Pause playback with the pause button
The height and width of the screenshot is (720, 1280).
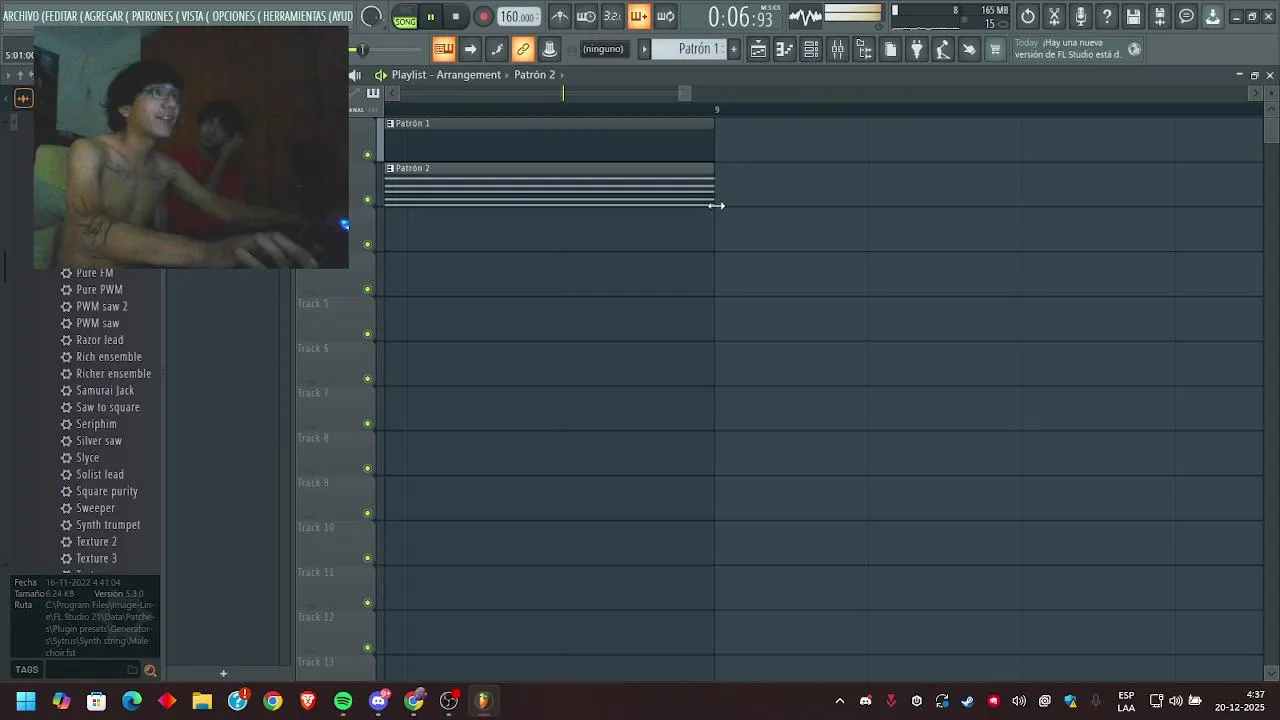click(x=431, y=16)
